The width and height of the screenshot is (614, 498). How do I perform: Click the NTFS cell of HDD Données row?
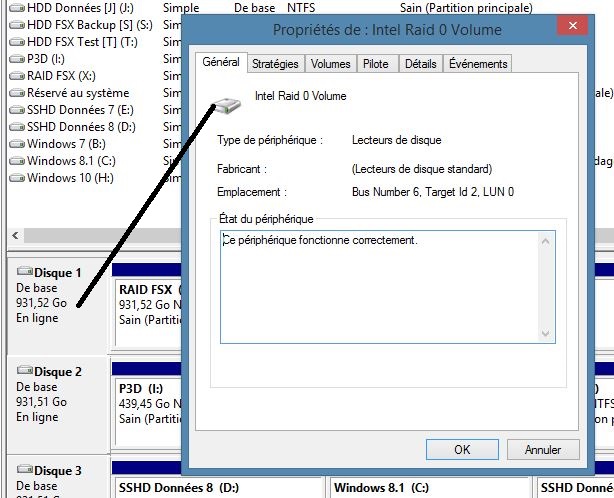pos(301,8)
